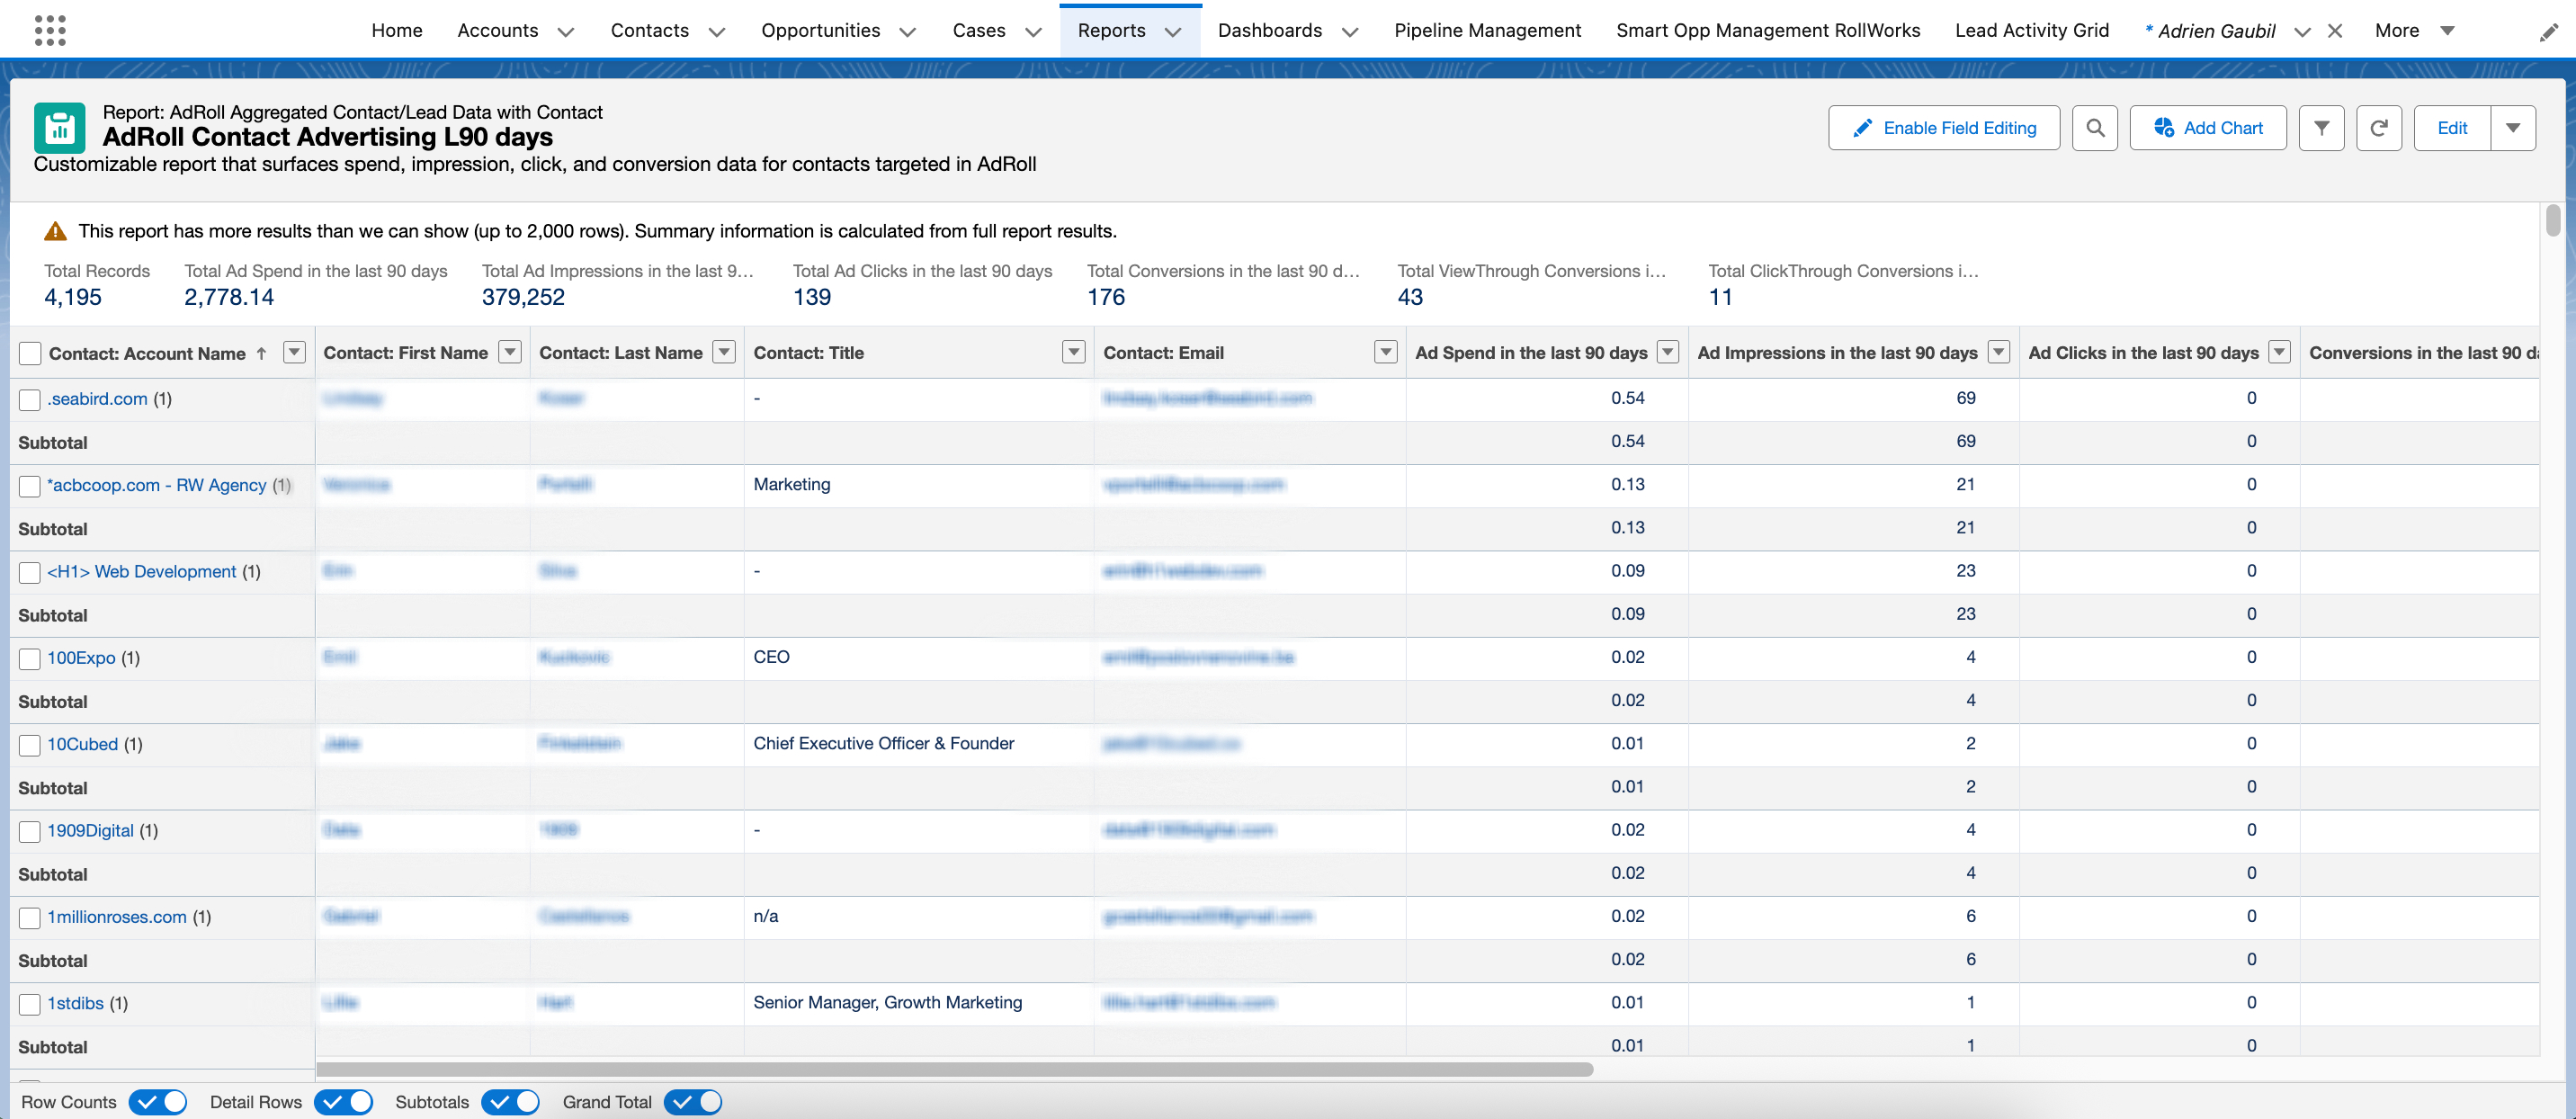The height and width of the screenshot is (1119, 2576).
Task: Open the Contact: Title column dropdown
Action: [1073, 352]
